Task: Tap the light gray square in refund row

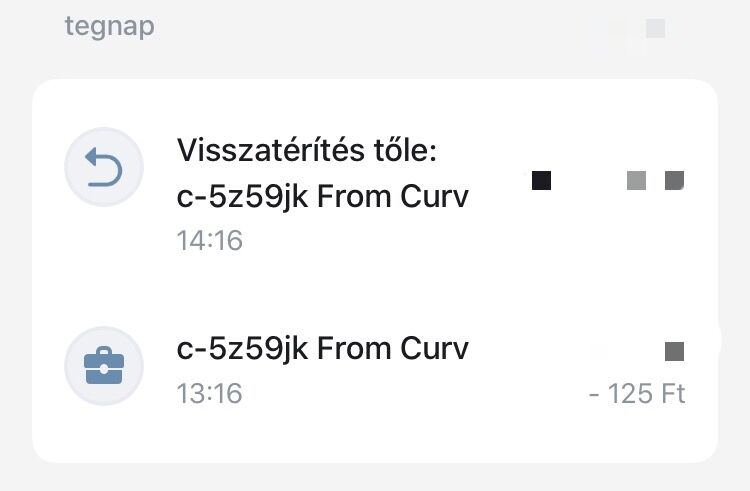Action: tap(636, 180)
